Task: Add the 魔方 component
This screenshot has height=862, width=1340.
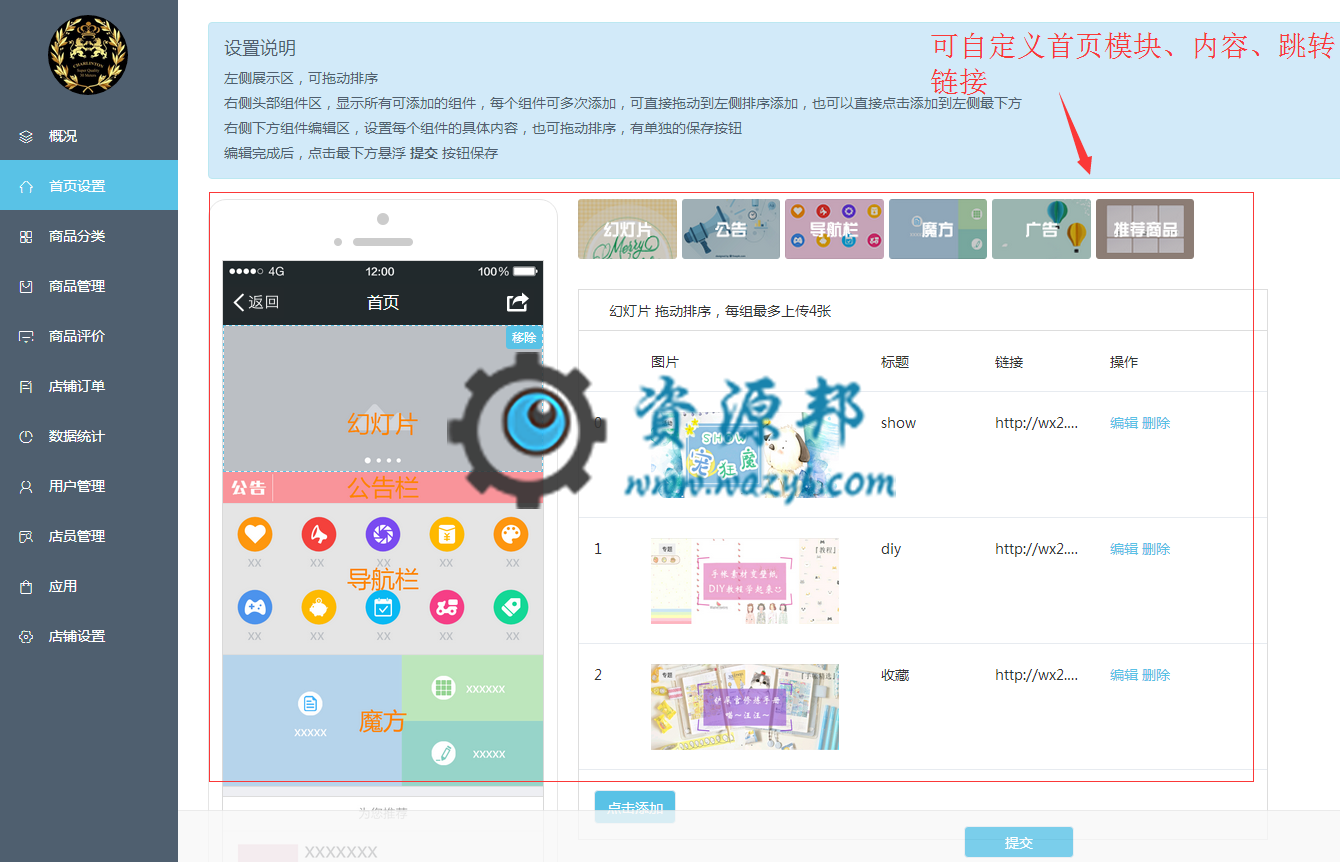Action: pos(938,229)
